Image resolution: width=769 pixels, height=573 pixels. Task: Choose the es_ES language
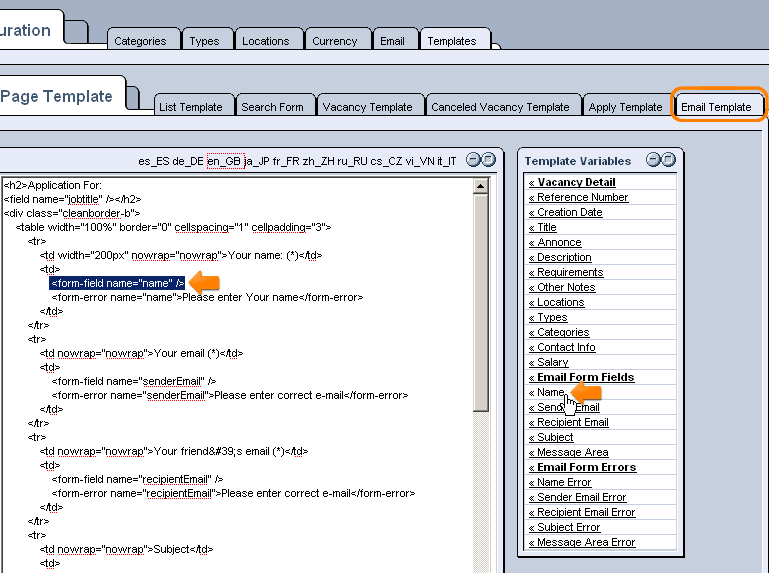point(154,161)
